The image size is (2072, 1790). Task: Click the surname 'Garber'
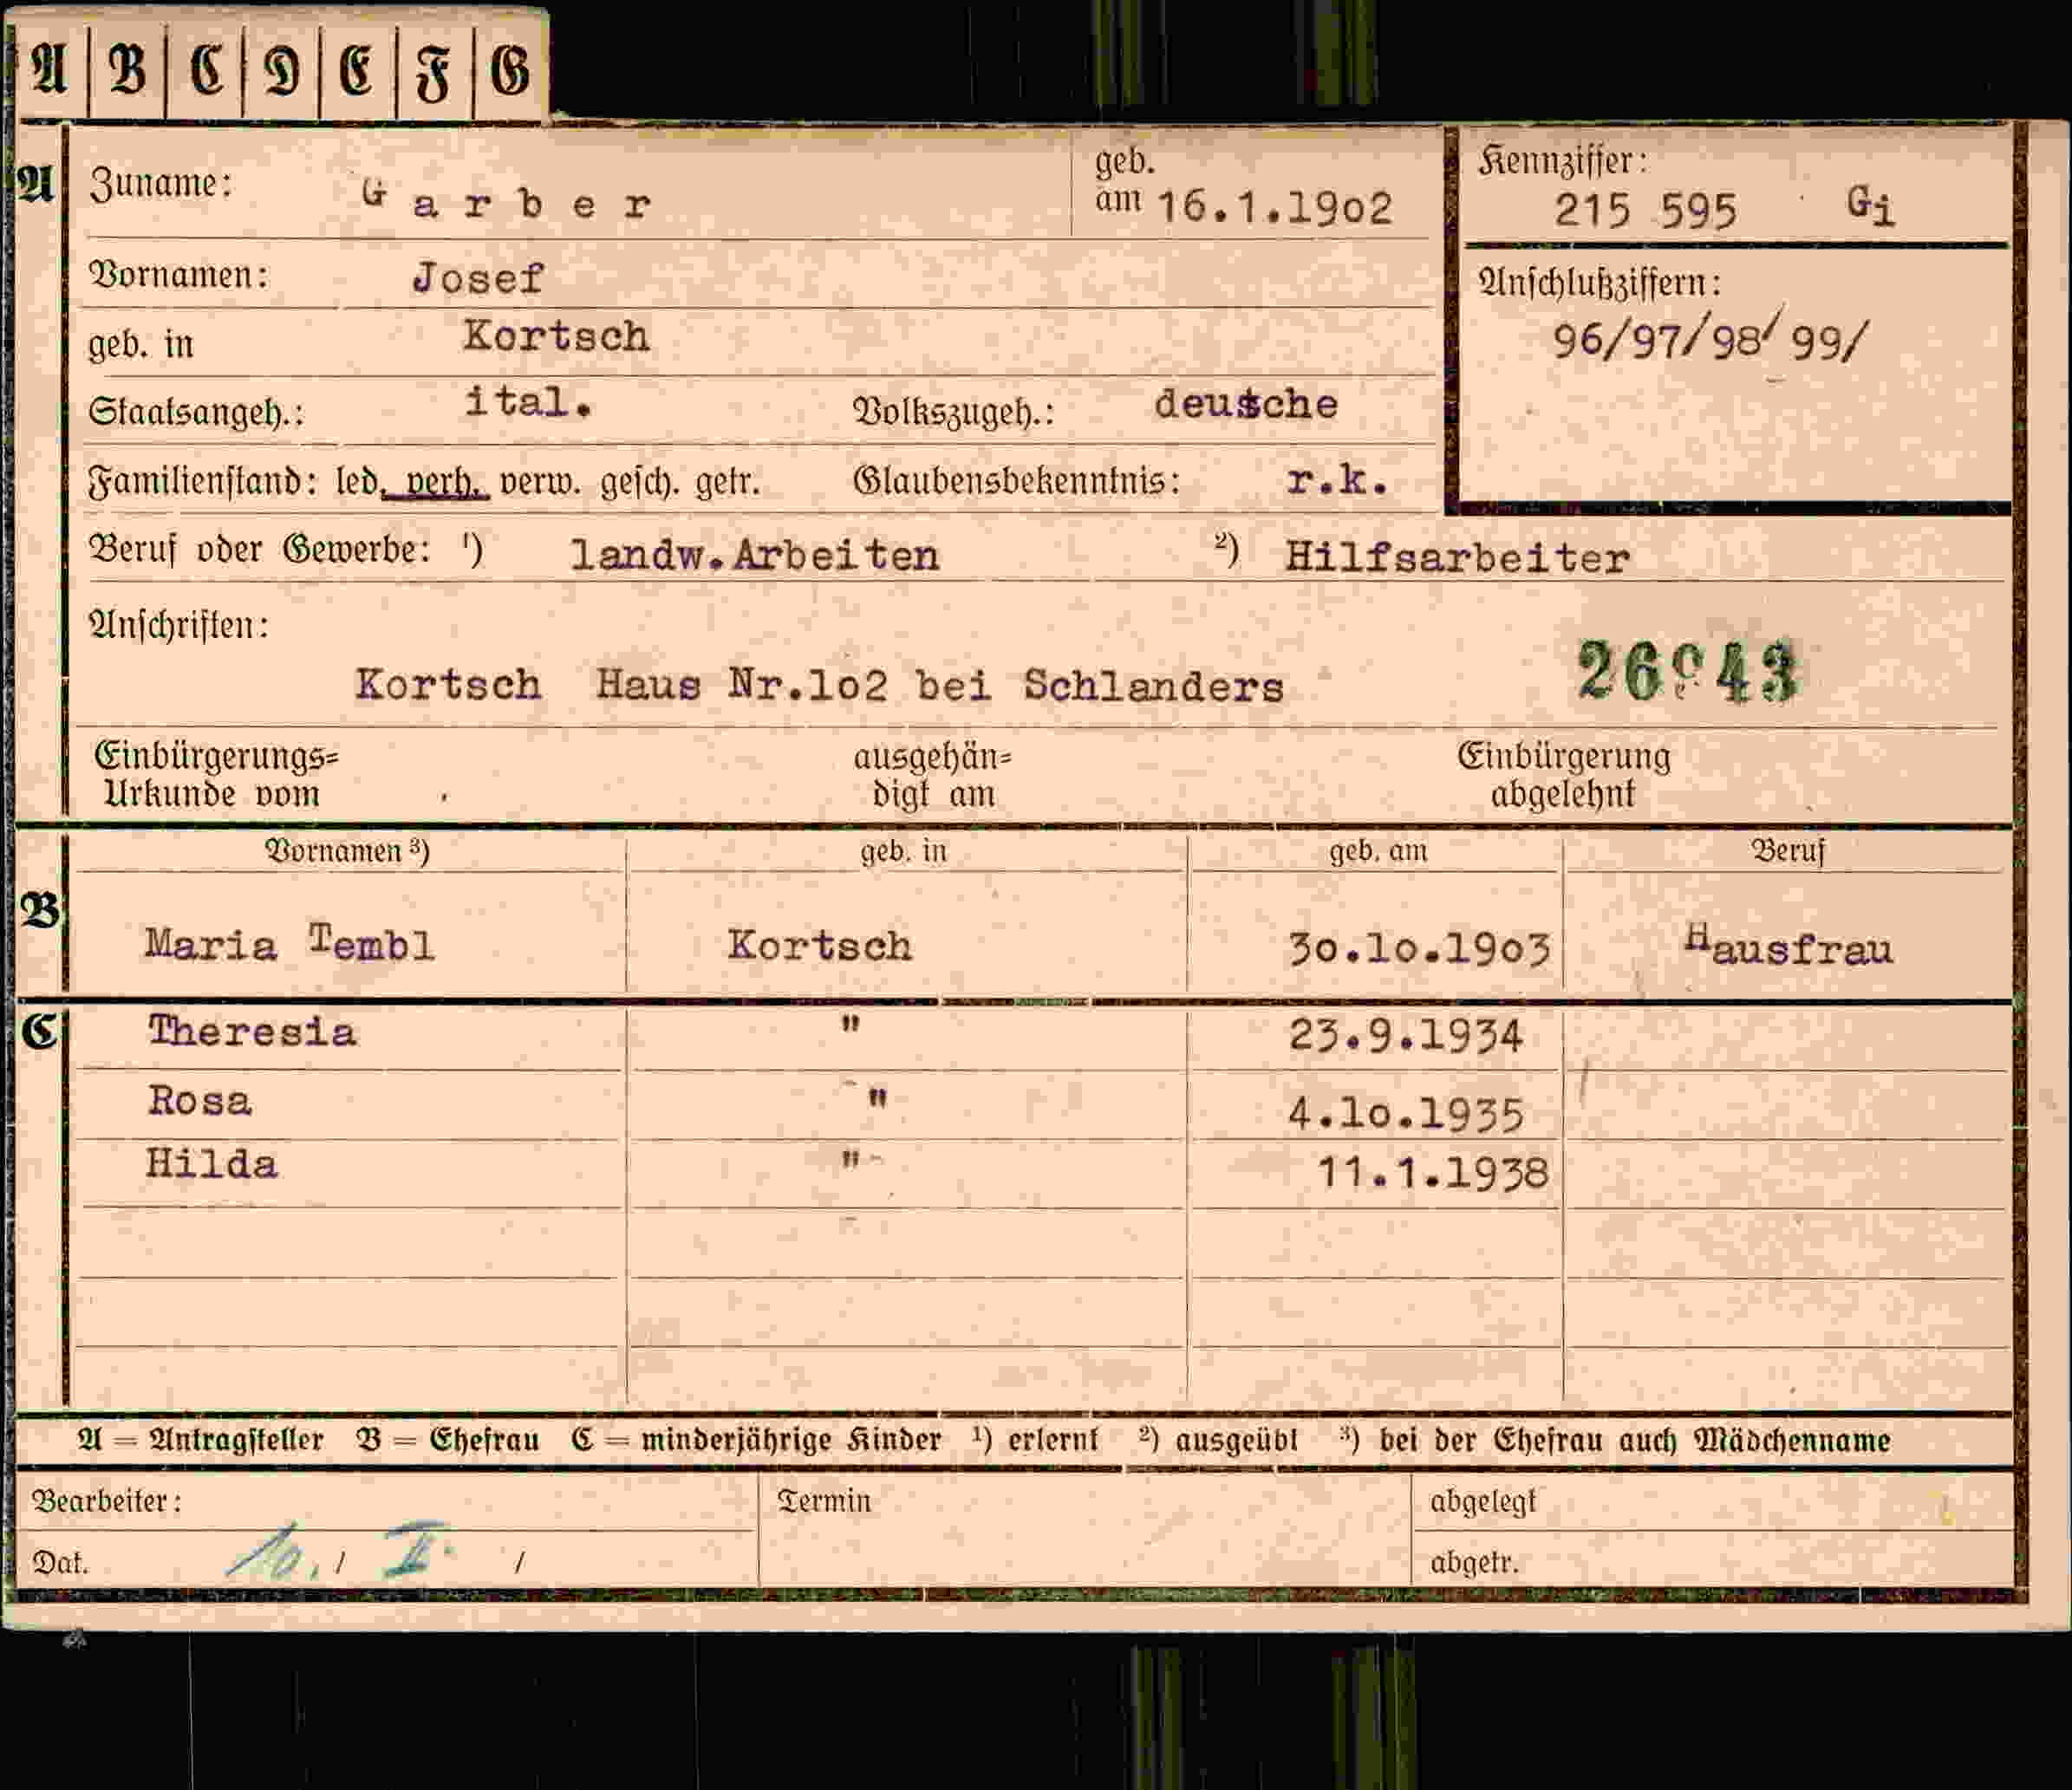click(x=506, y=199)
